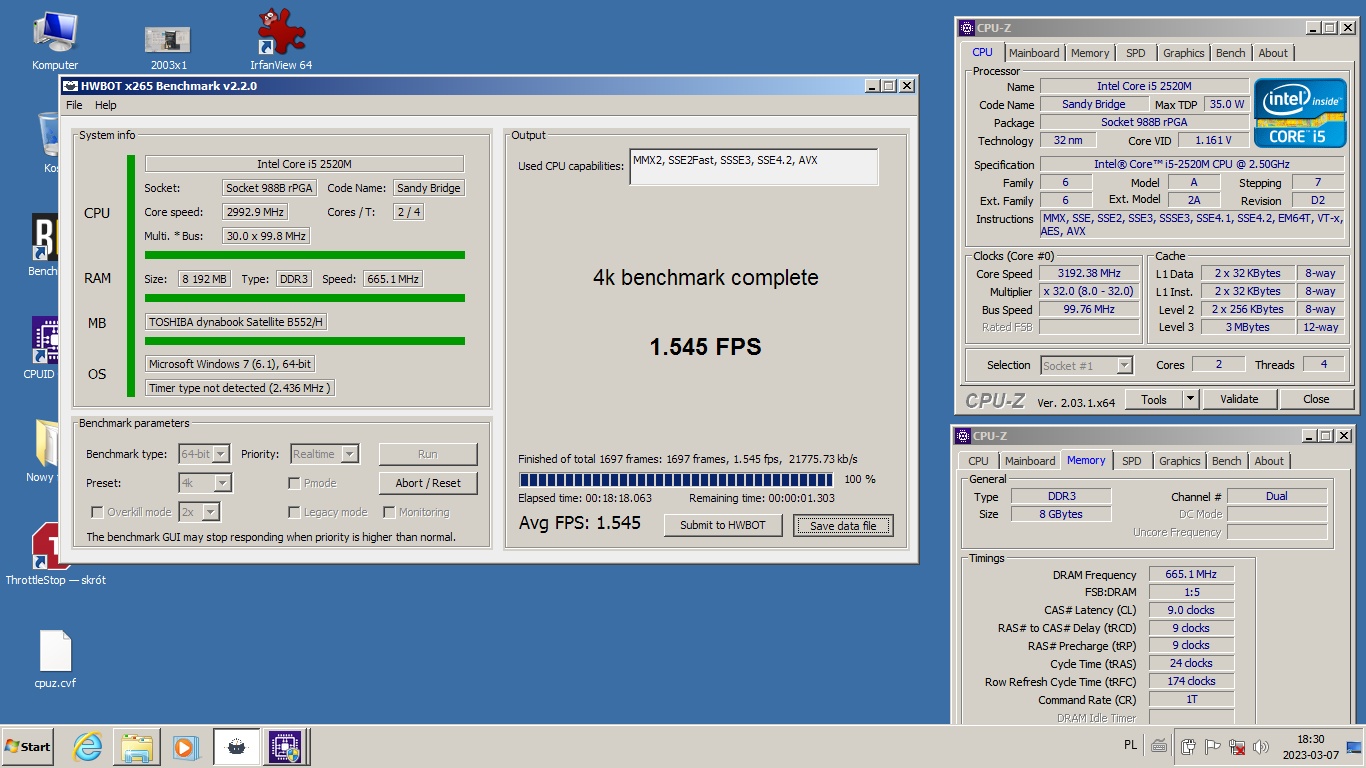Click the Tools button in CPU-Z
This screenshot has width=1366, height=768.
1154,399
